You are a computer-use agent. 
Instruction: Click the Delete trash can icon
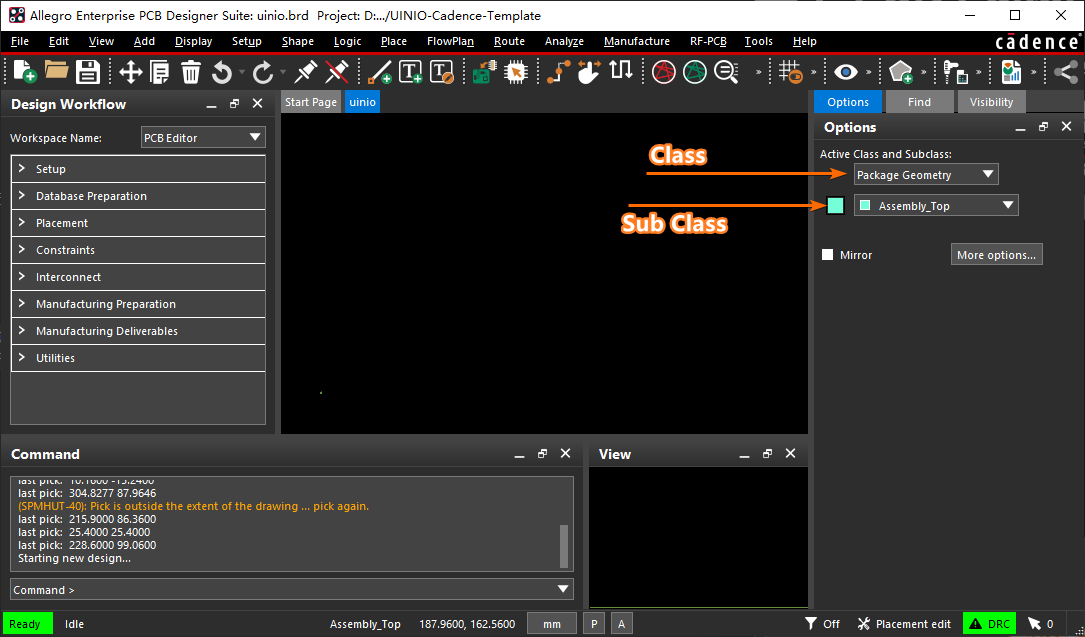[191, 72]
